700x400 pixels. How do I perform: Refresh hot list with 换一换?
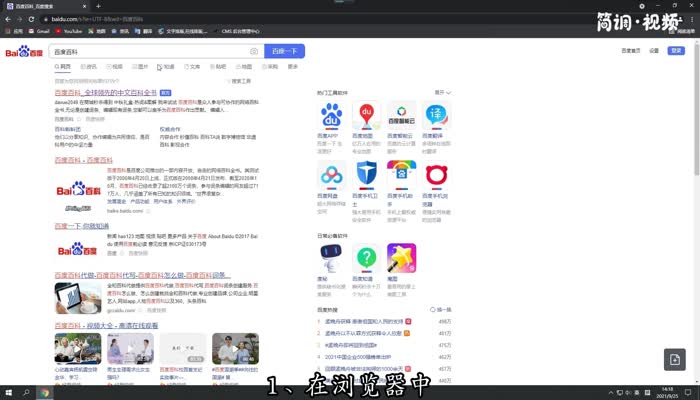point(443,311)
